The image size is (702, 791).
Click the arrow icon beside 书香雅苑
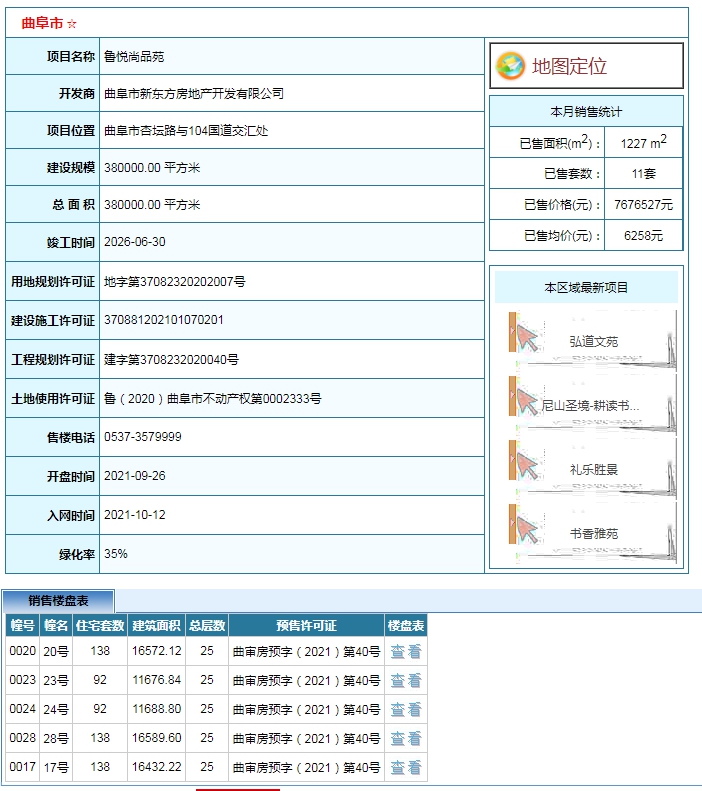click(527, 530)
